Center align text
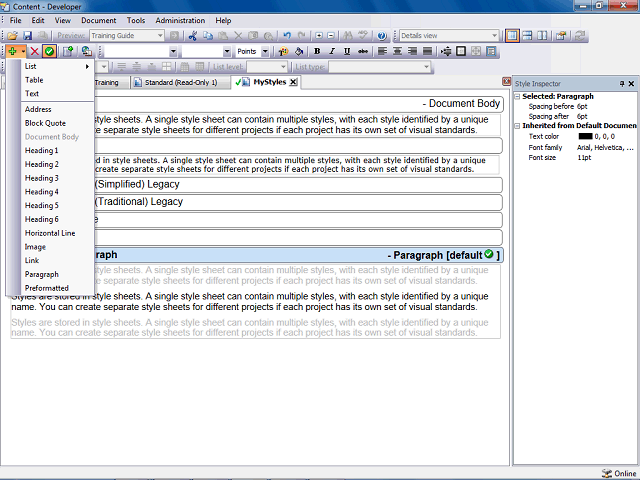 pos(397,51)
